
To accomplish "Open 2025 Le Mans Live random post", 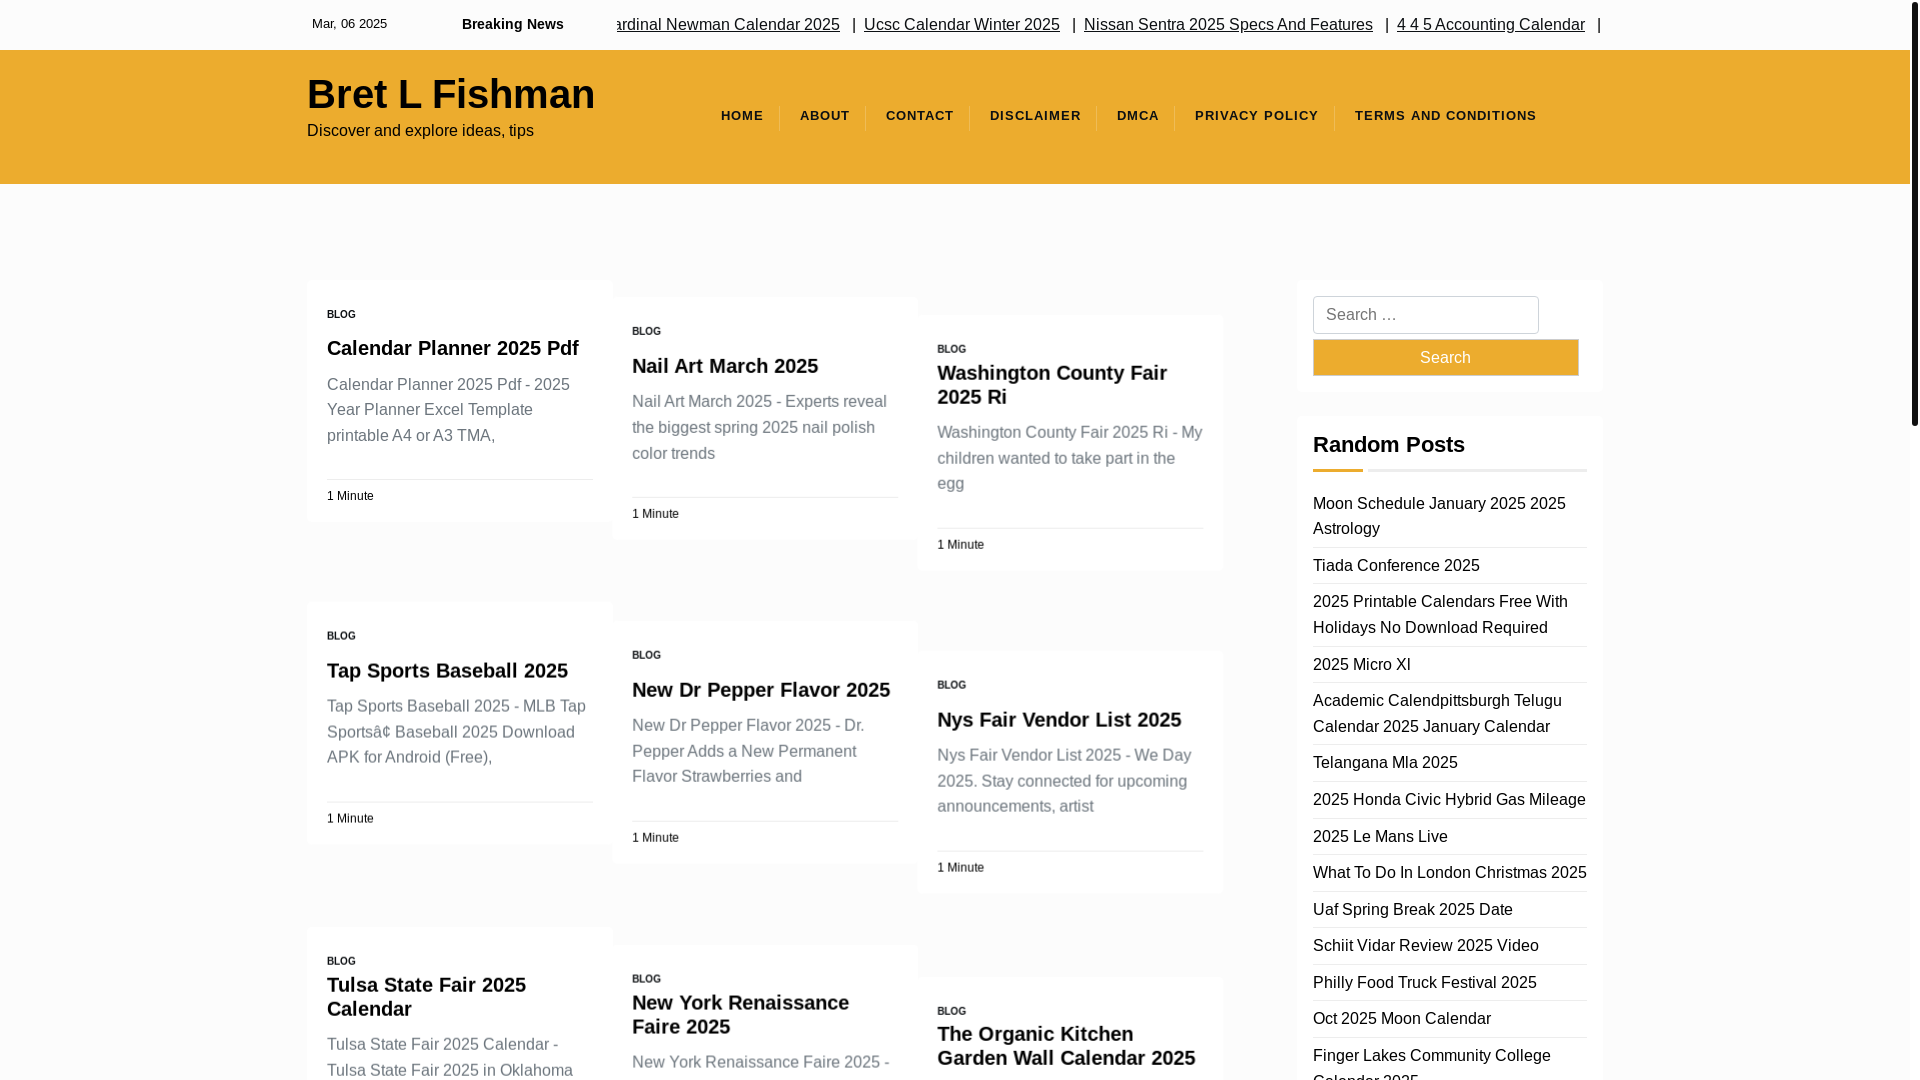I will [x=1379, y=837].
